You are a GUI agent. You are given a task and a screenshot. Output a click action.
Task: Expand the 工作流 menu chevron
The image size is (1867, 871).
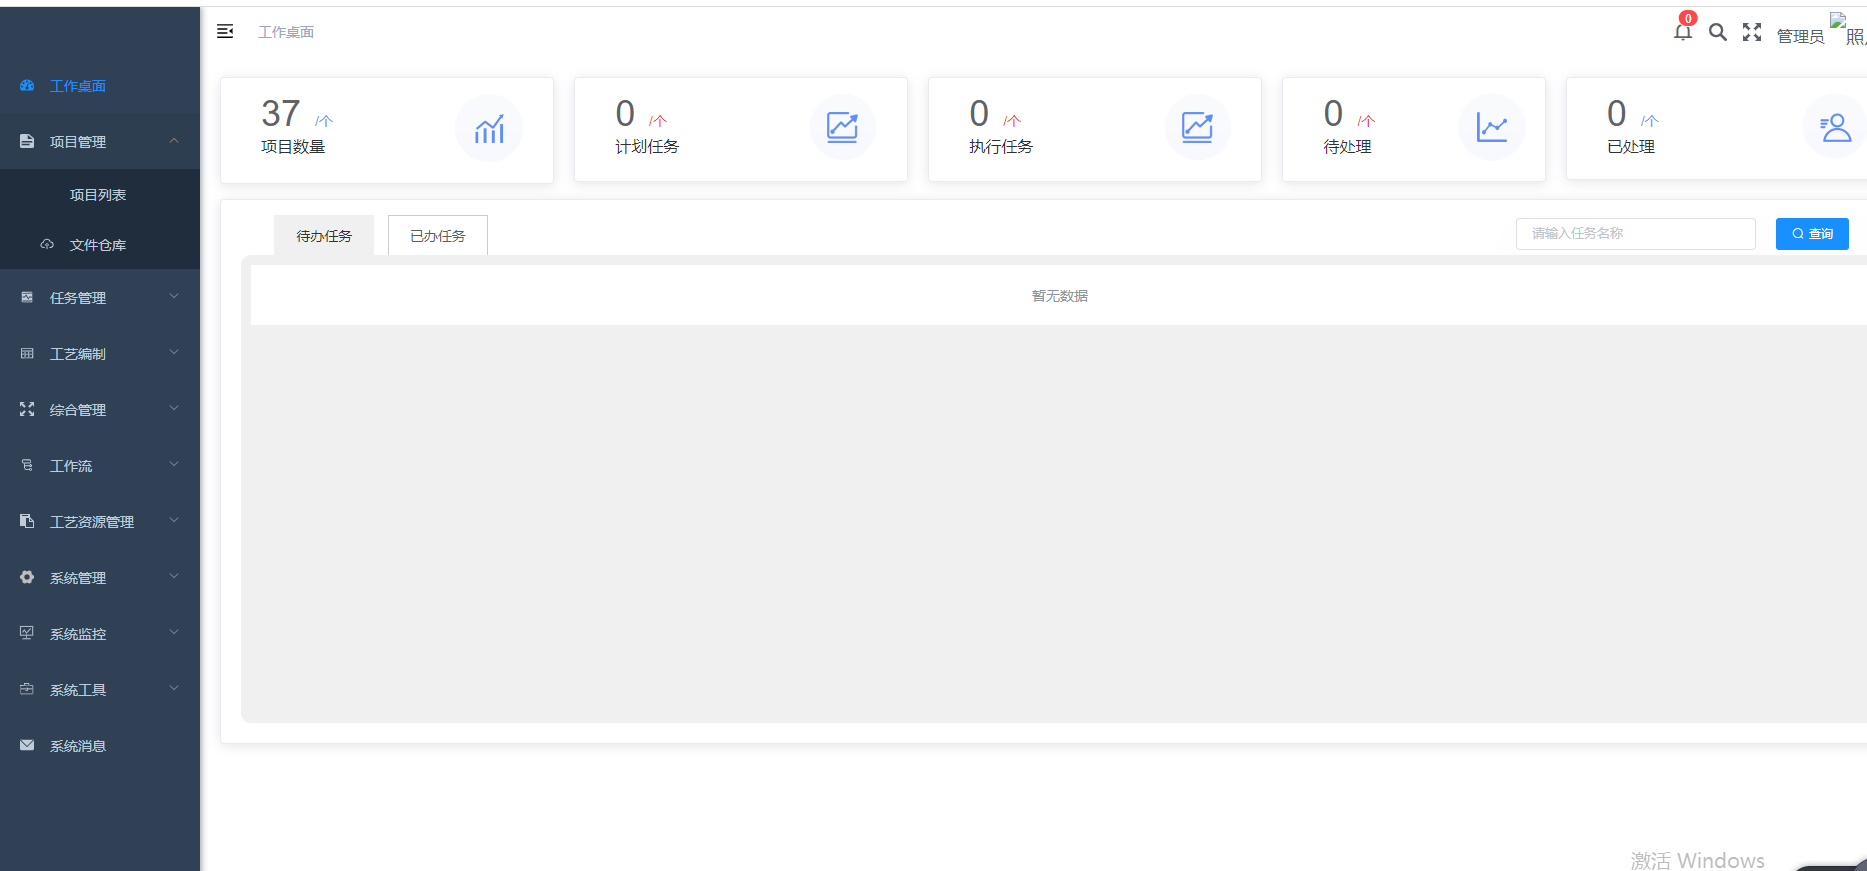click(x=174, y=465)
